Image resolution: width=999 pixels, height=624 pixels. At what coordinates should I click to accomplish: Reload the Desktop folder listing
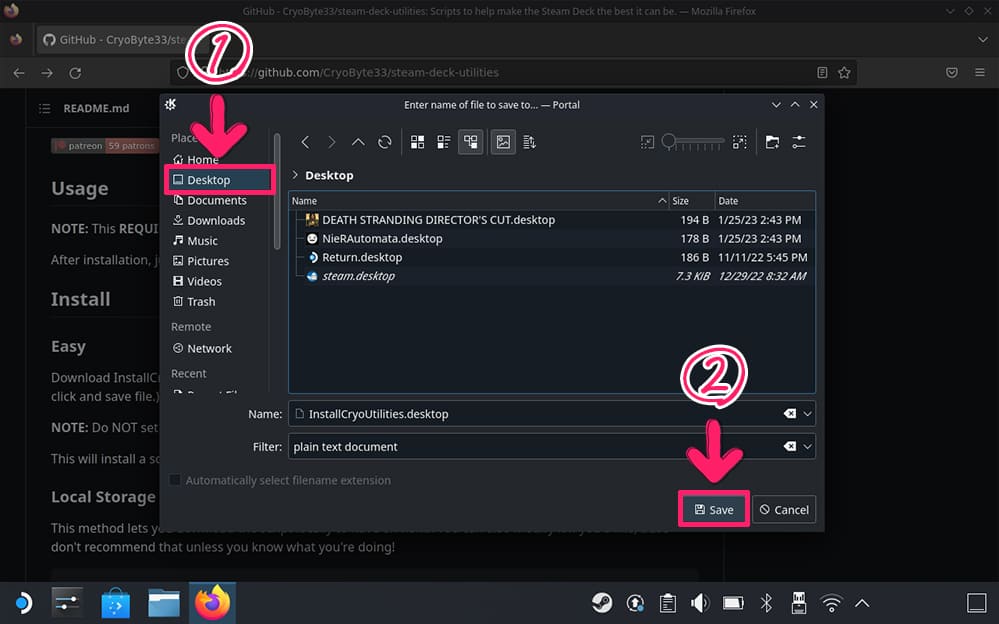click(385, 142)
